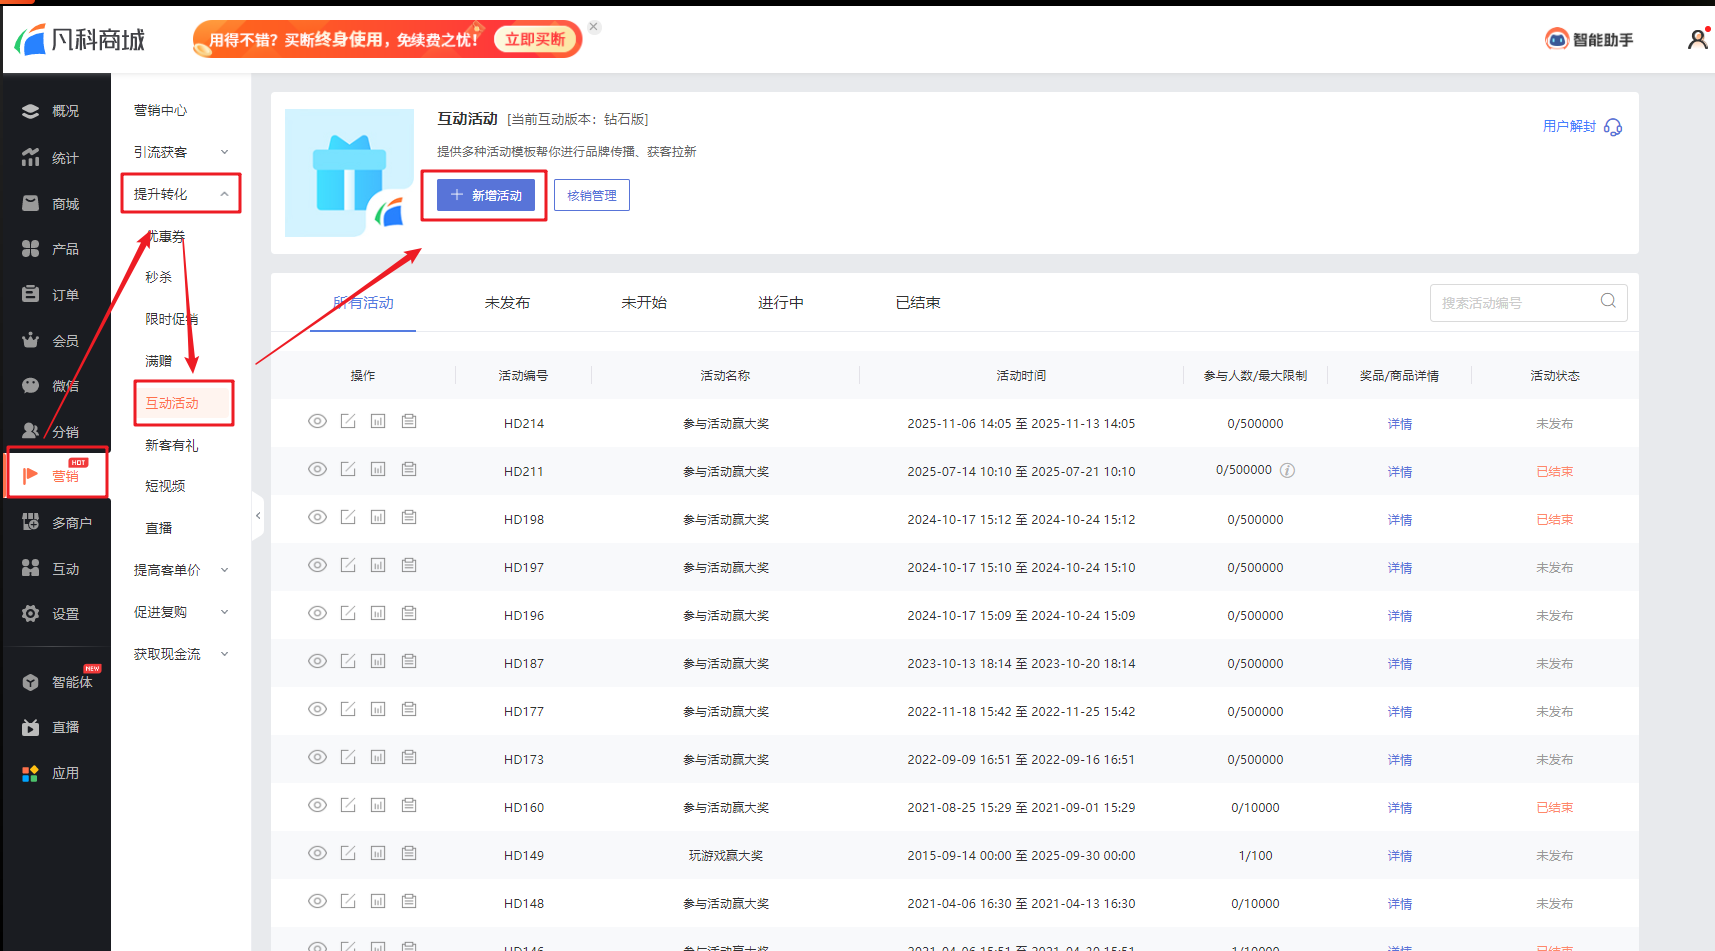Click the edit pencil icon for HD211
Image resolution: width=1715 pixels, height=951 pixels.
348,469
